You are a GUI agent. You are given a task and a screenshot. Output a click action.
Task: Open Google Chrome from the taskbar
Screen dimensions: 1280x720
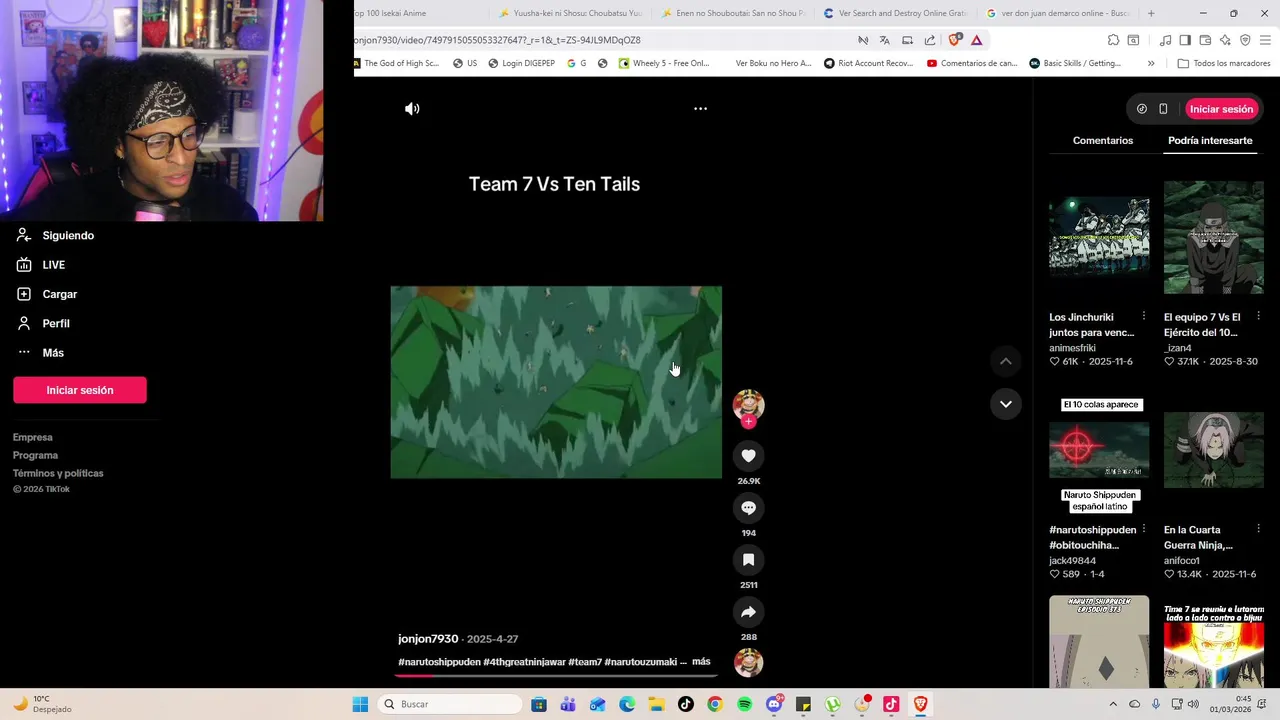pyautogui.click(x=714, y=704)
